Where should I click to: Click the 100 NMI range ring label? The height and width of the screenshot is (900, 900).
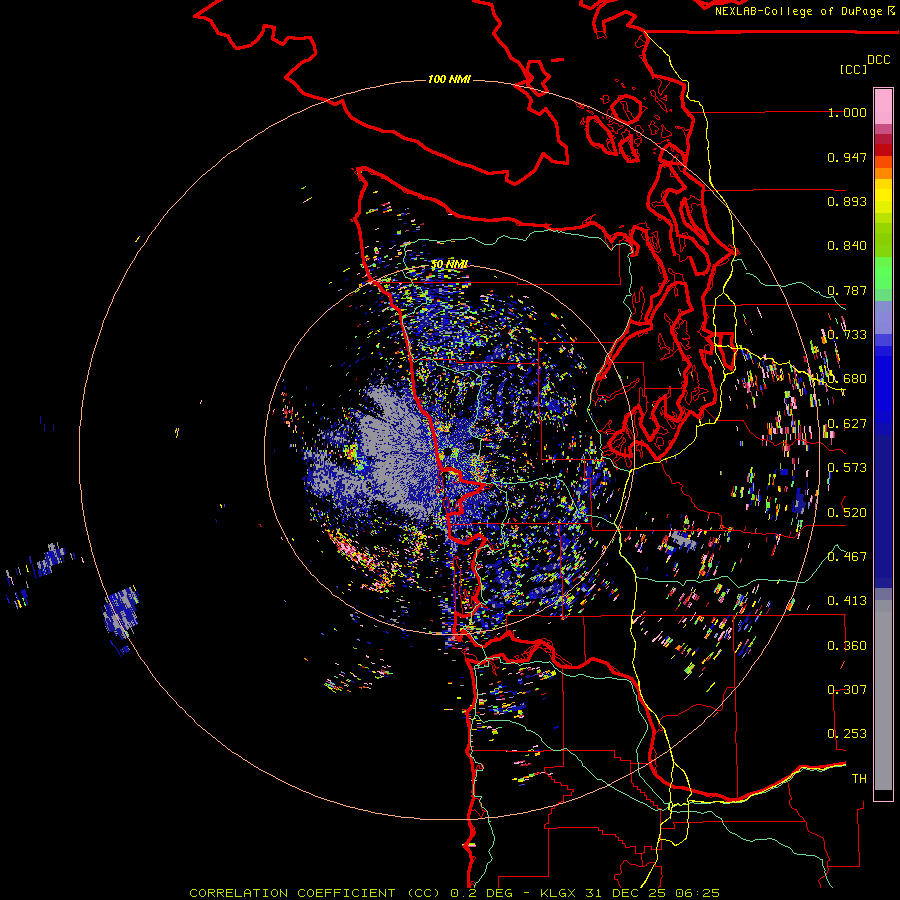point(449,79)
